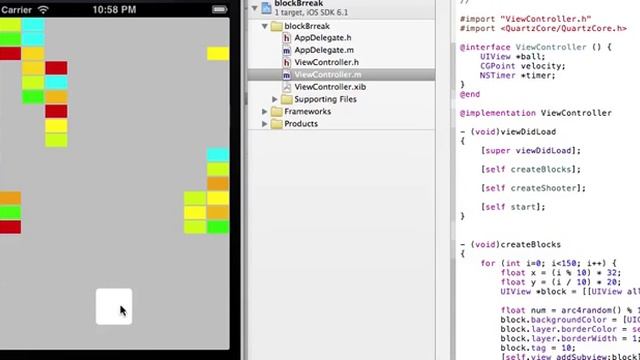
Task: Click the #import "ViewController.h" line
Action: tap(525, 19)
